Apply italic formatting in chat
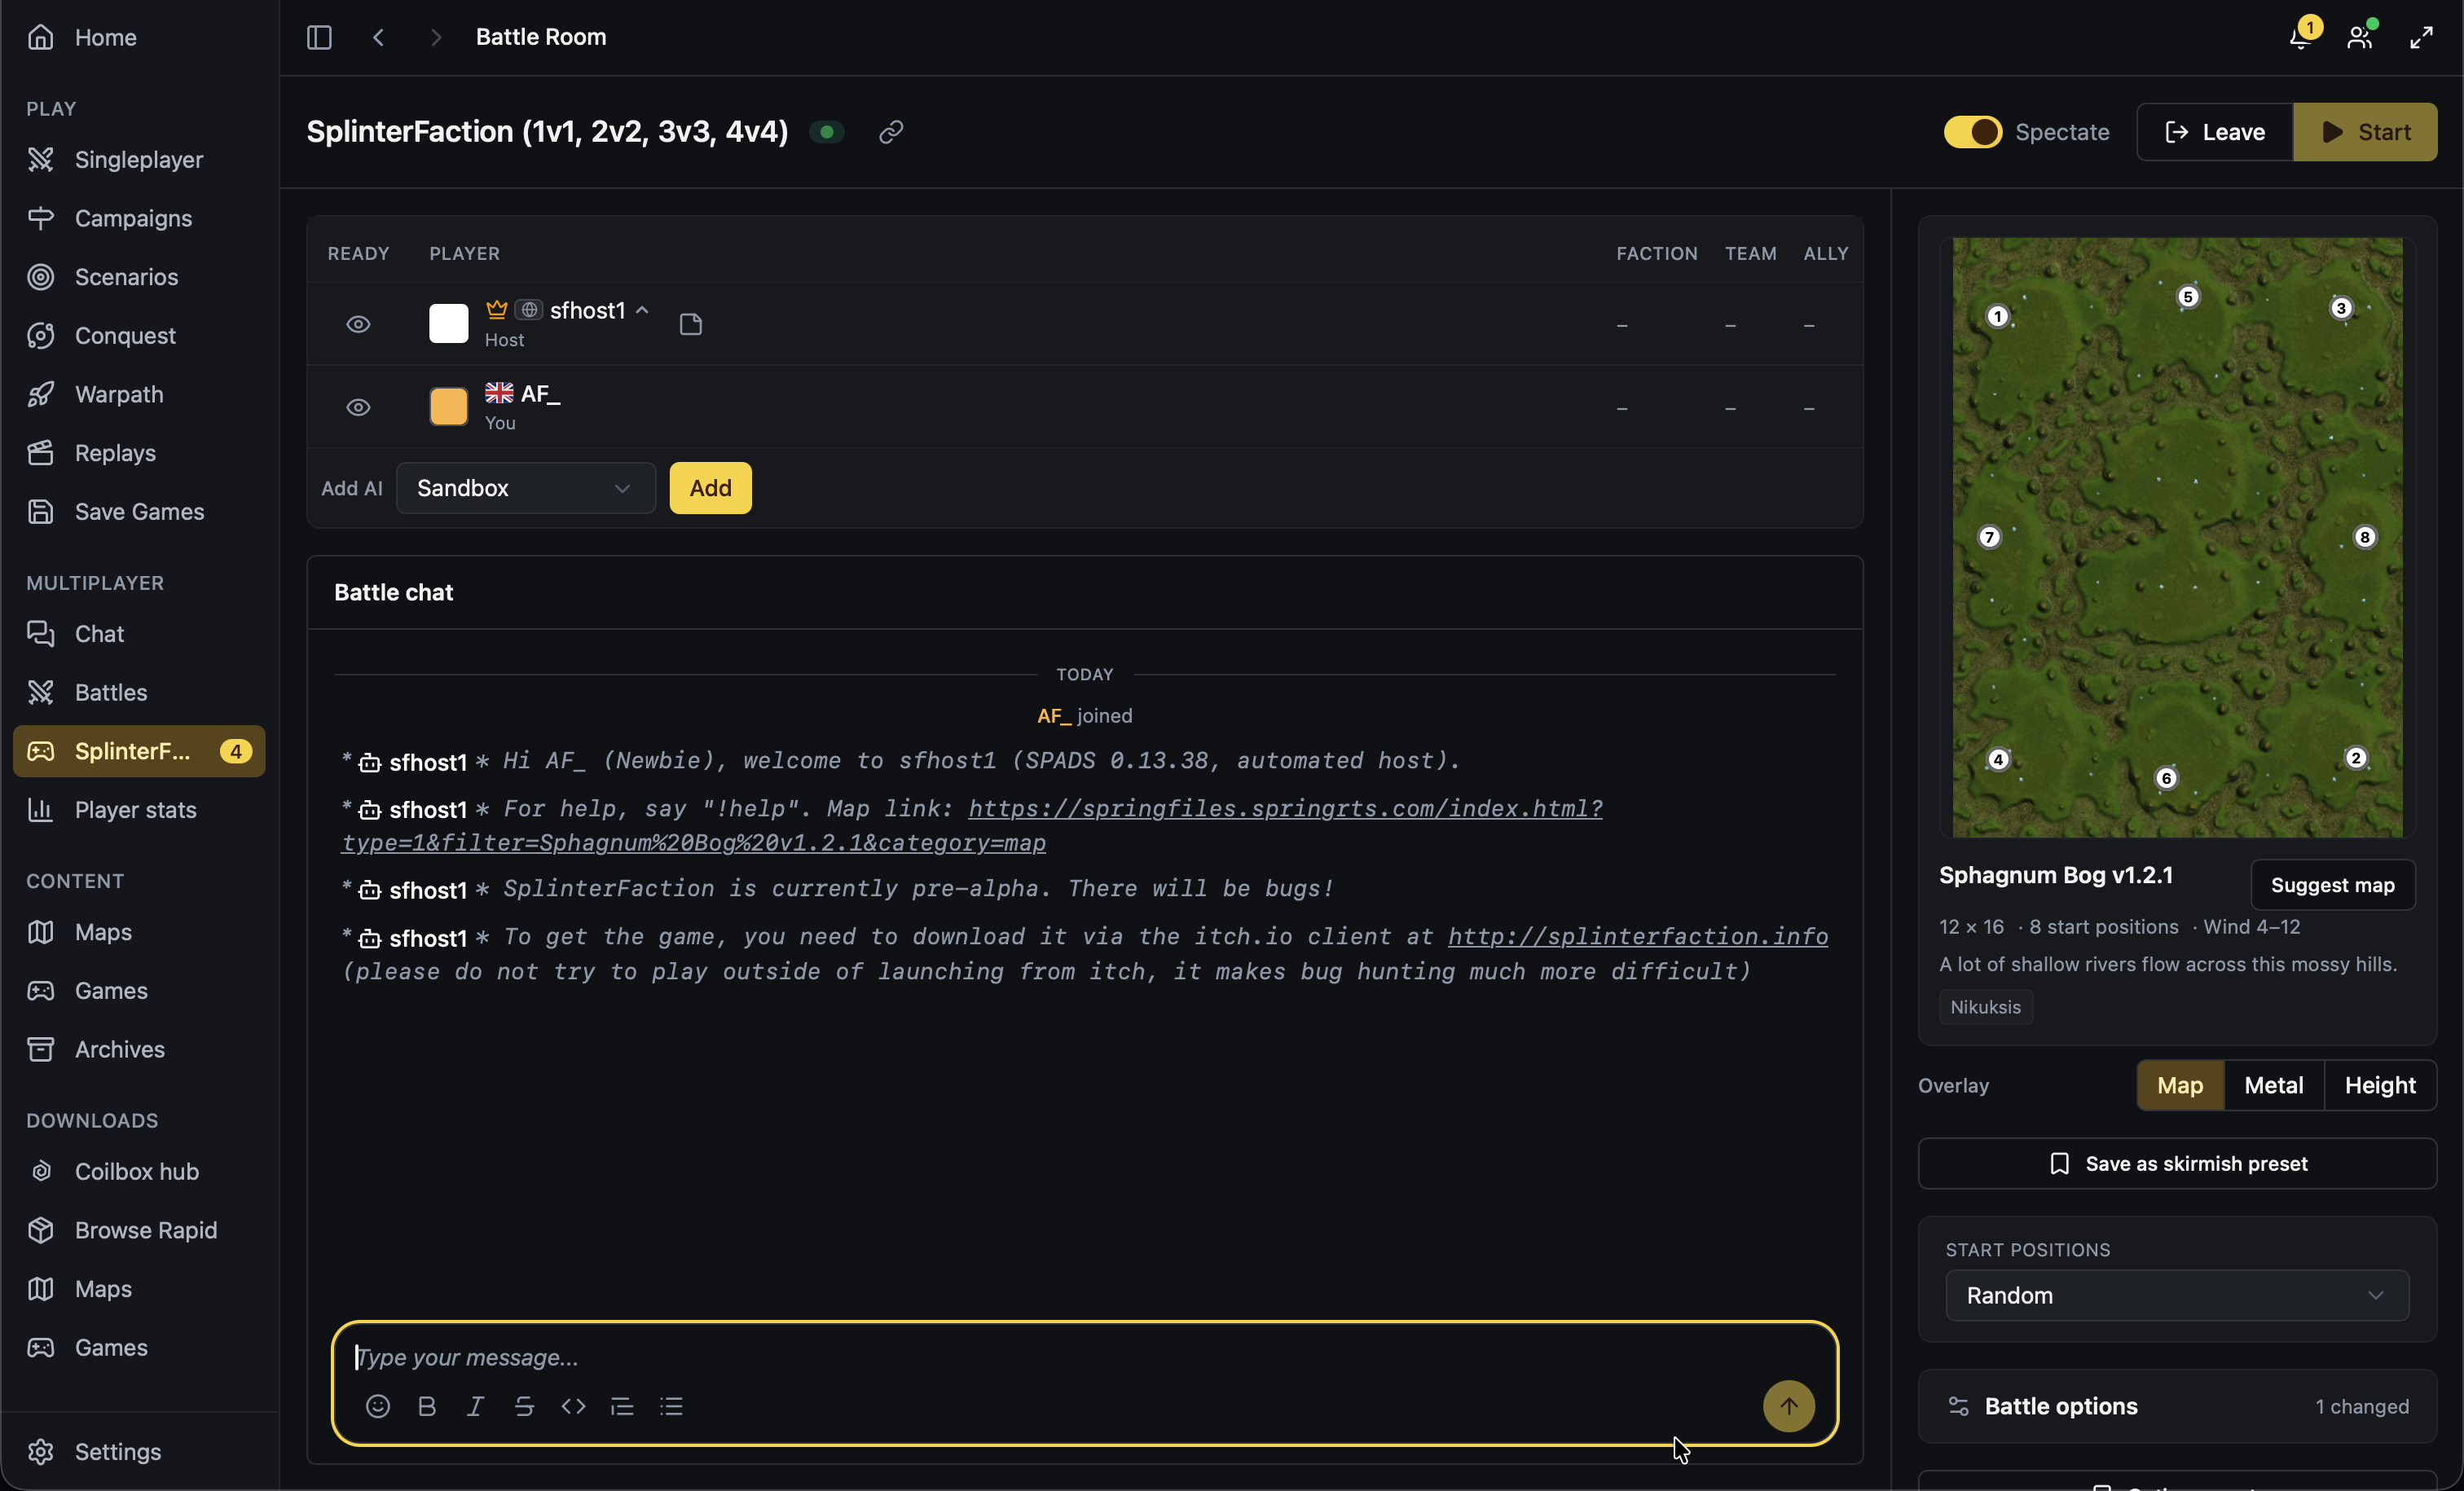 (476, 1406)
